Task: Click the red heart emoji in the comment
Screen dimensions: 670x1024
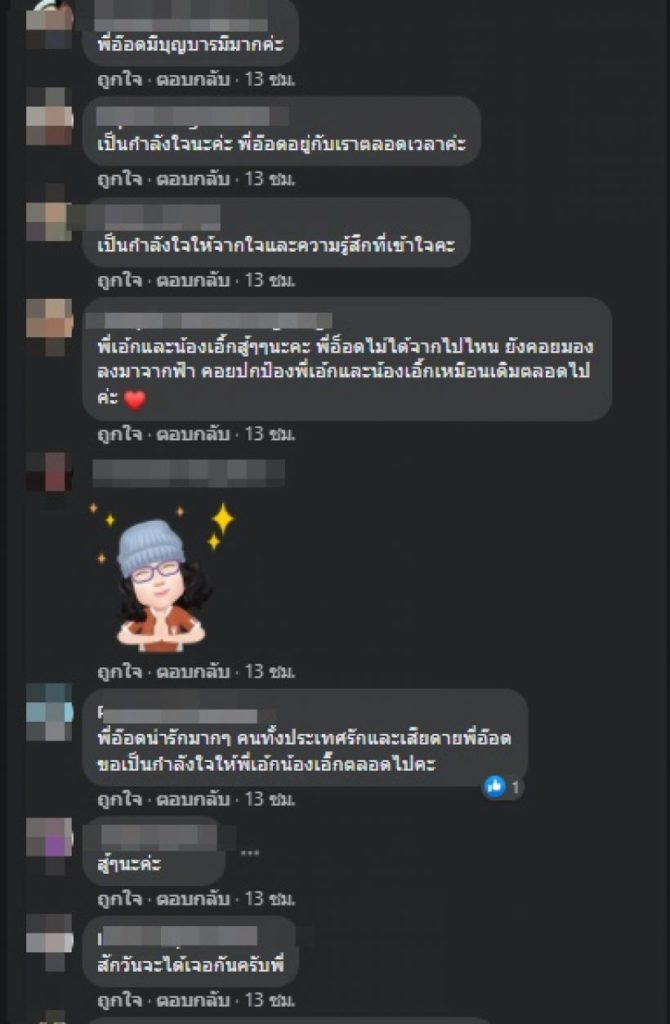Action: point(134,399)
